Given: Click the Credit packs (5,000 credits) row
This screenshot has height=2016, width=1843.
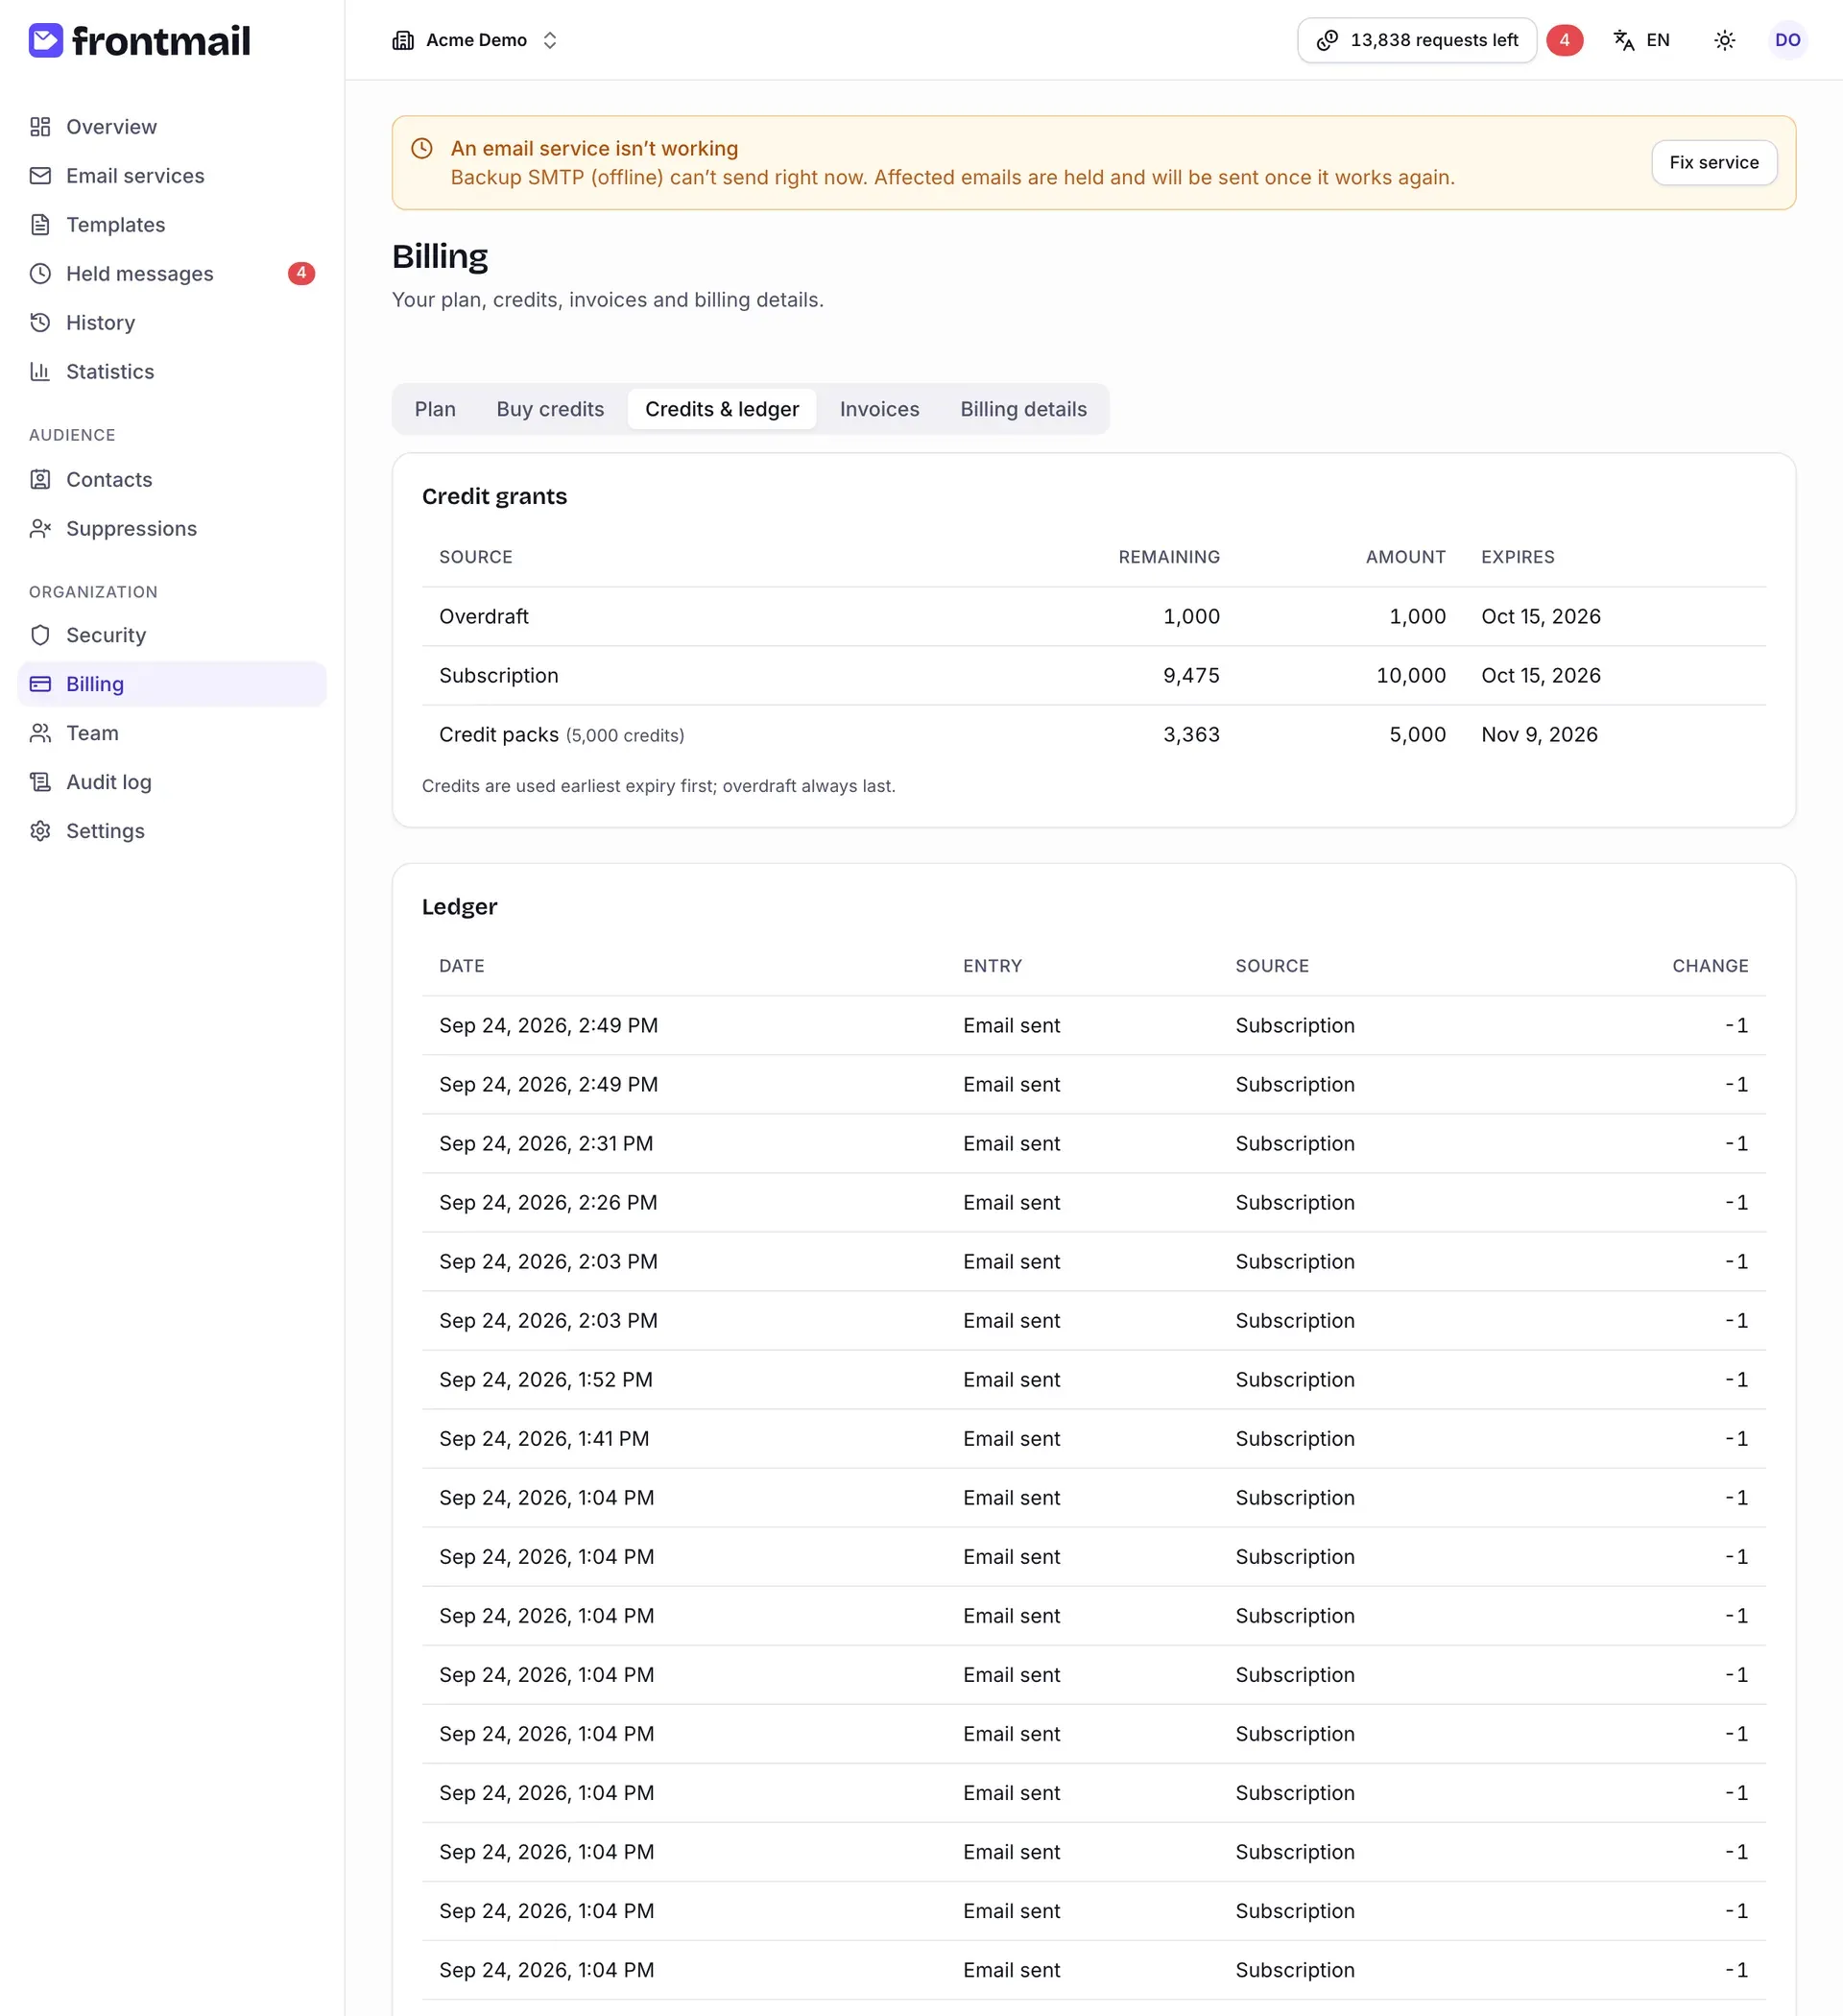Looking at the screenshot, I should tap(1093, 735).
